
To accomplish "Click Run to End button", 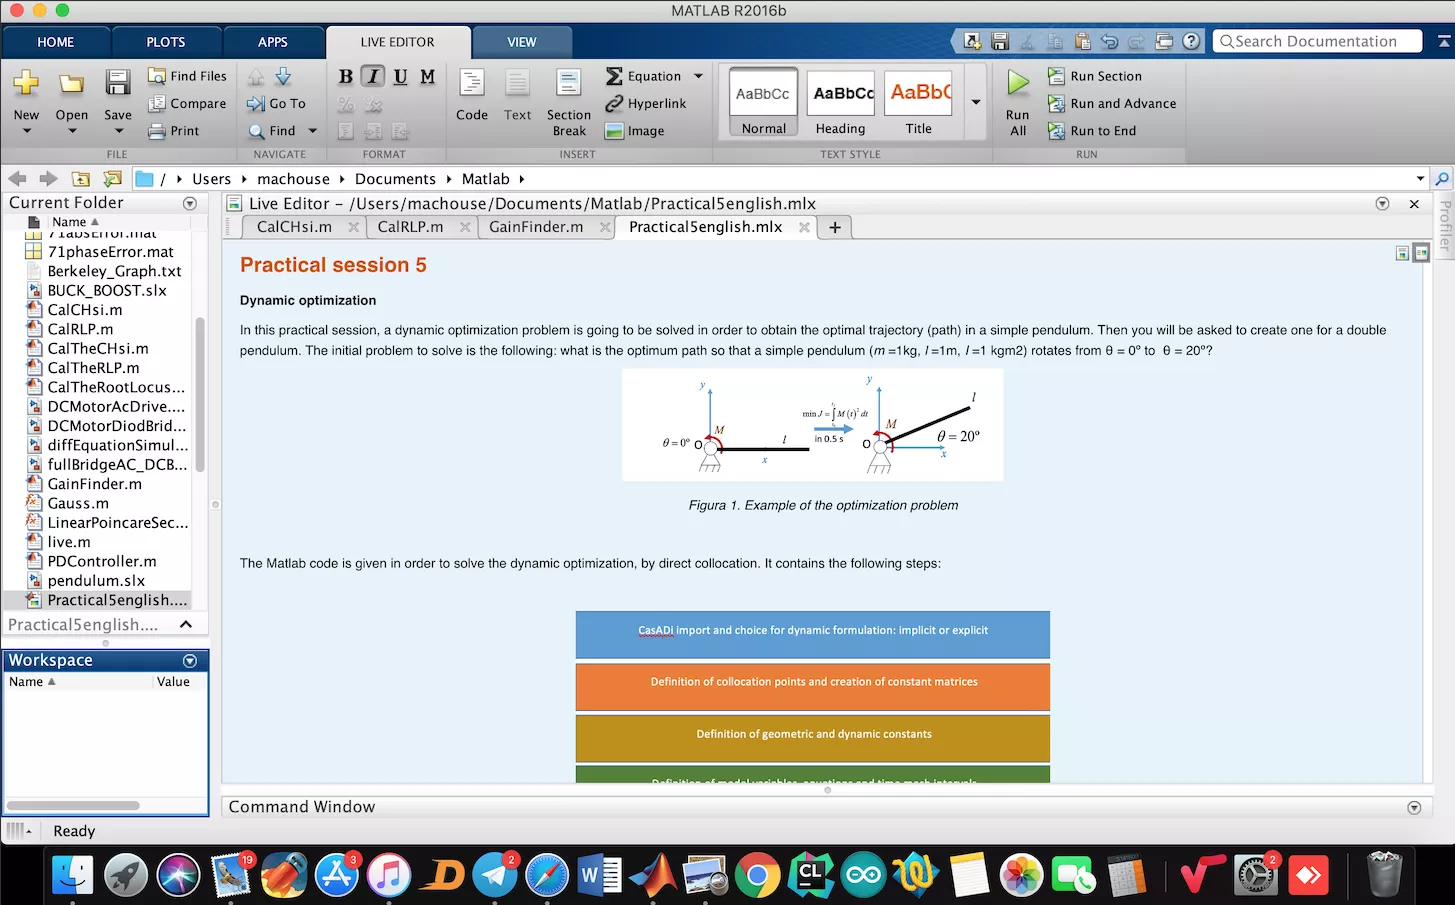I will click(1092, 131).
